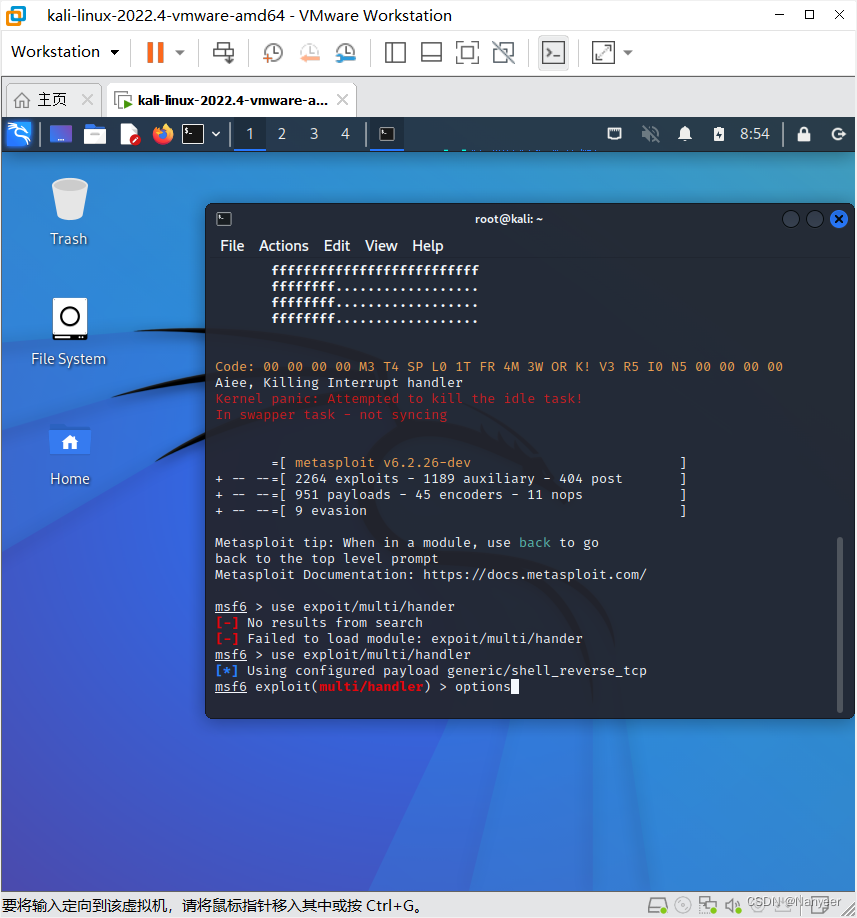
Task: Open the terminal emulator panel launcher
Action: (193, 134)
